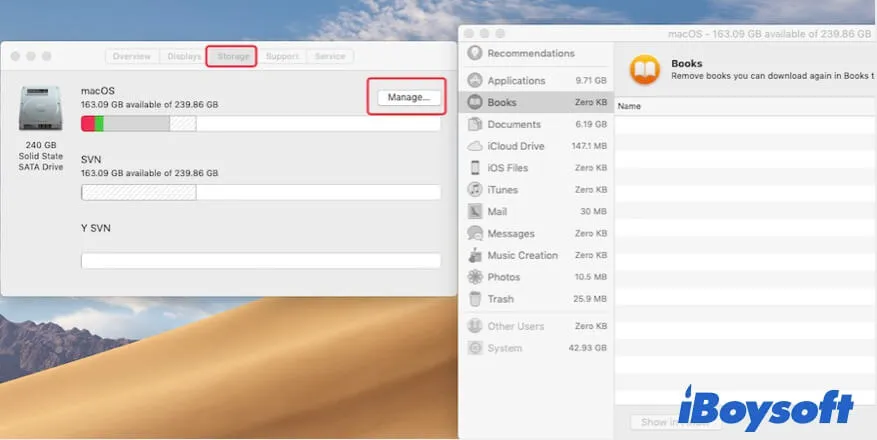Select the Messages bubble icon
The width and height of the screenshot is (877, 440).
coord(475,233)
